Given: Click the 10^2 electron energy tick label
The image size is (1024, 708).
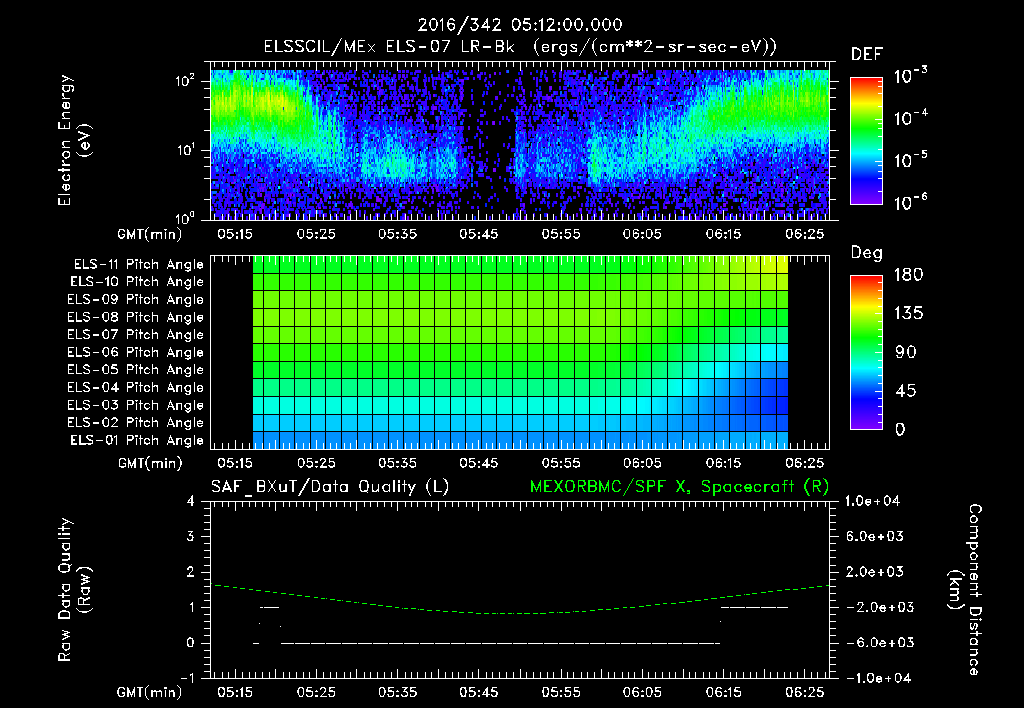Looking at the screenshot, I should 185,81.
